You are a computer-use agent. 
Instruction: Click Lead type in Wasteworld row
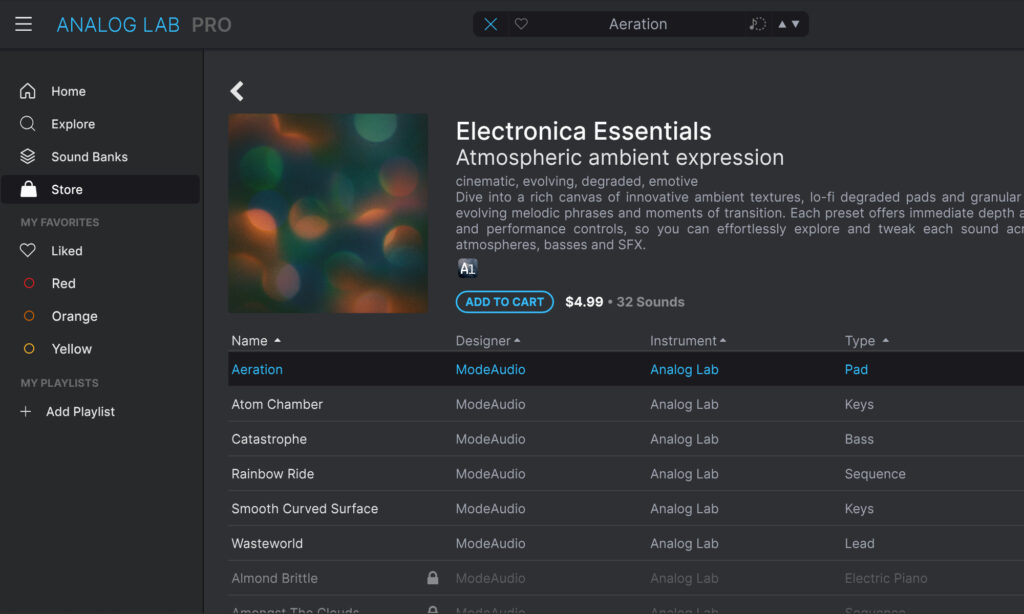tap(859, 543)
